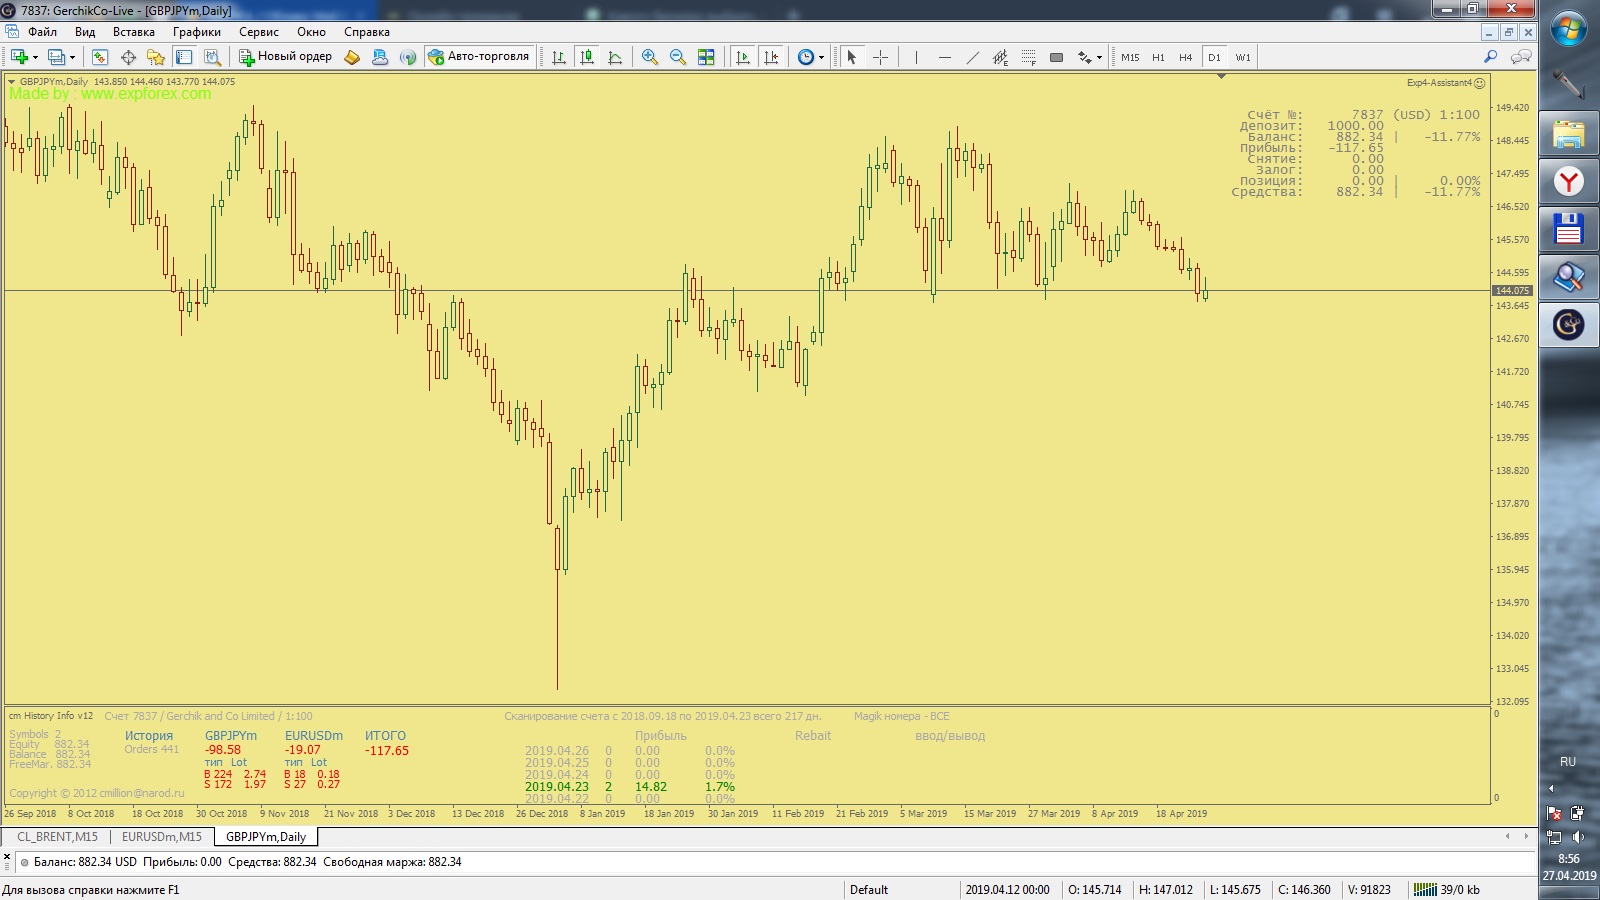Zoom out of the chart
Image resolution: width=1600 pixels, height=900 pixels.
click(678, 57)
